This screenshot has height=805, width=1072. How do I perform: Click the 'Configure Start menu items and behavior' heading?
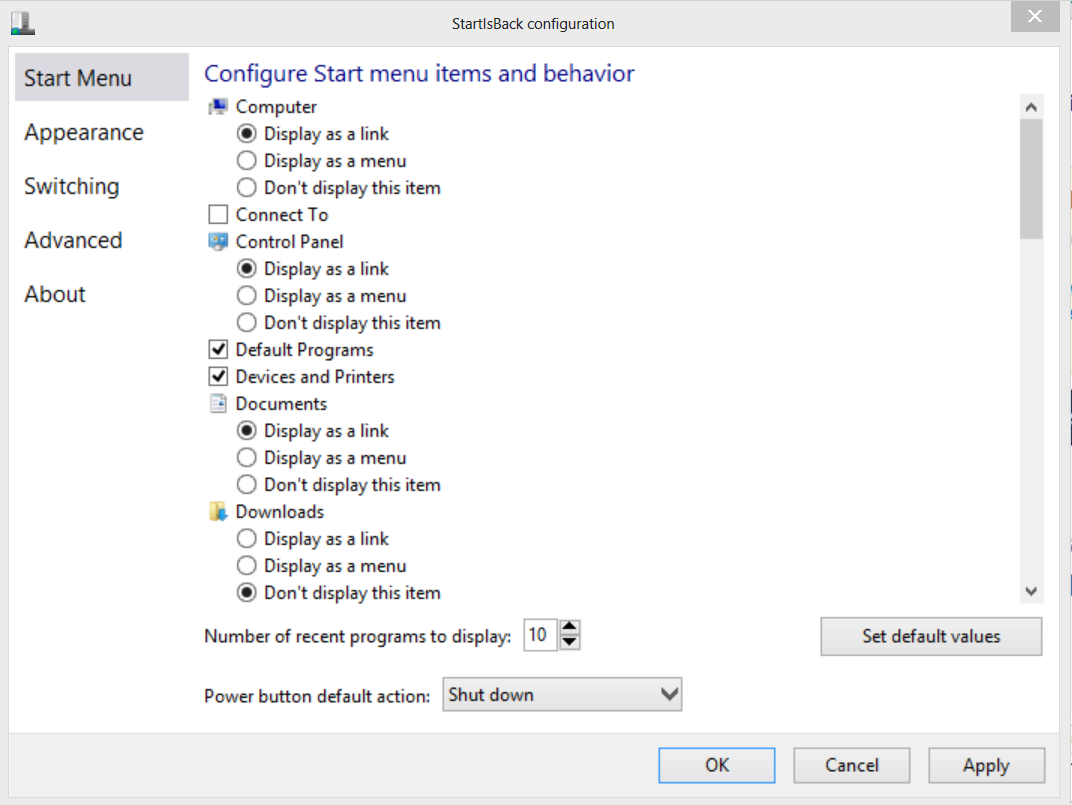tap(419, 73)
